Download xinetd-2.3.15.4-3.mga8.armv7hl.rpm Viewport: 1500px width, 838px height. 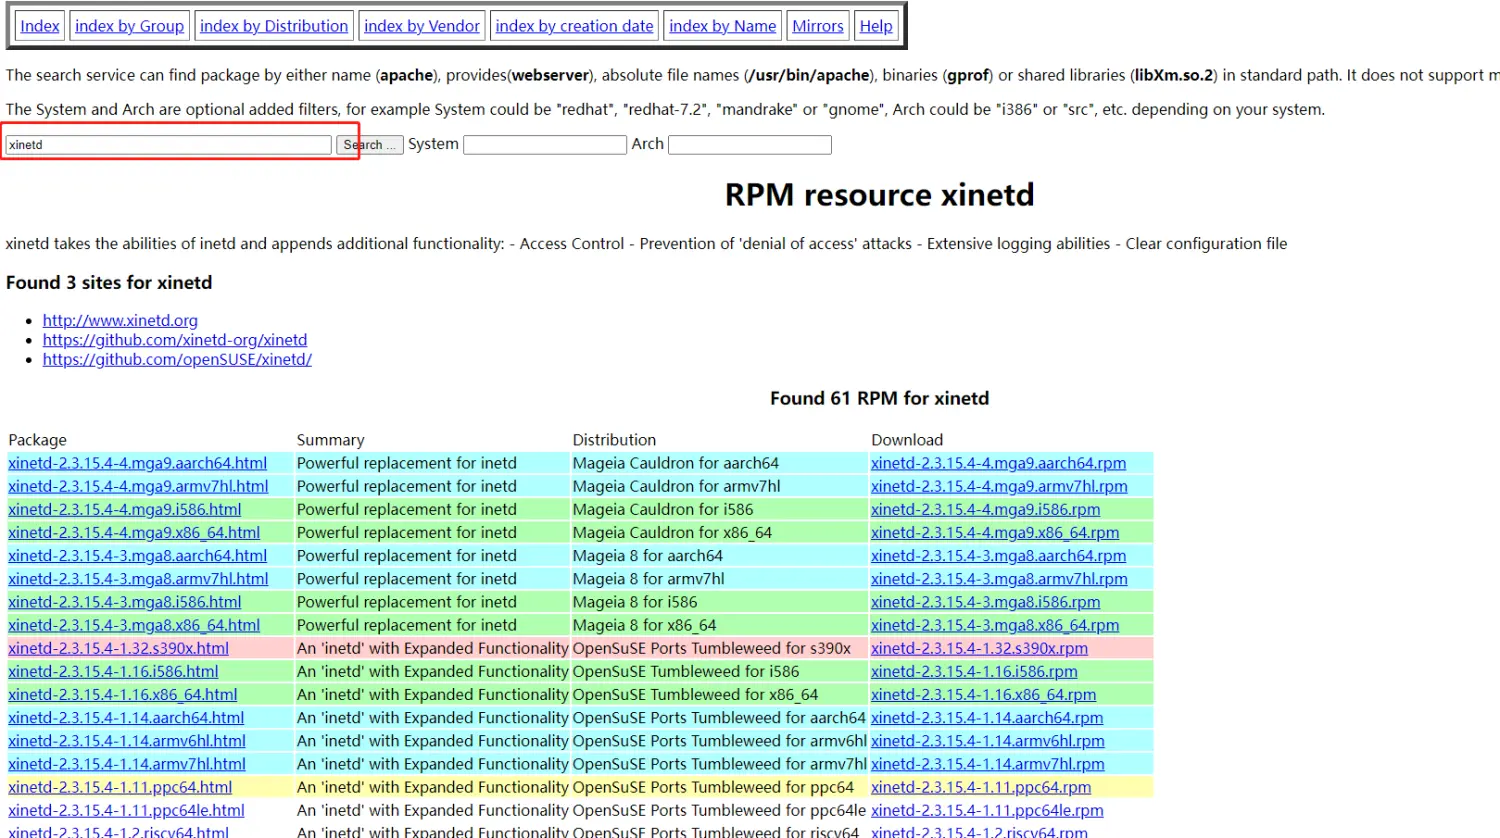(x=999, y=579)
